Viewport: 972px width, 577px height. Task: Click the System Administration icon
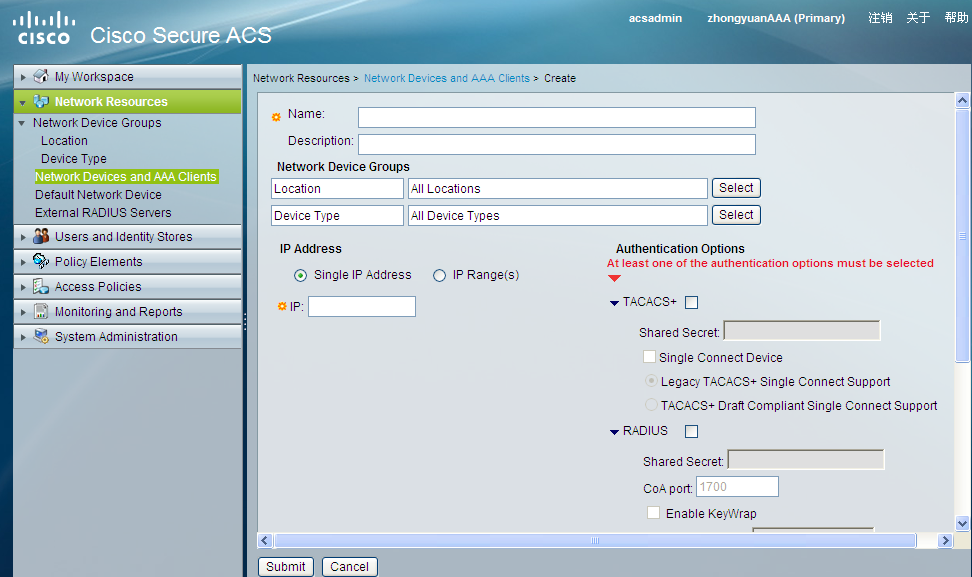click(x=41, y=336)
